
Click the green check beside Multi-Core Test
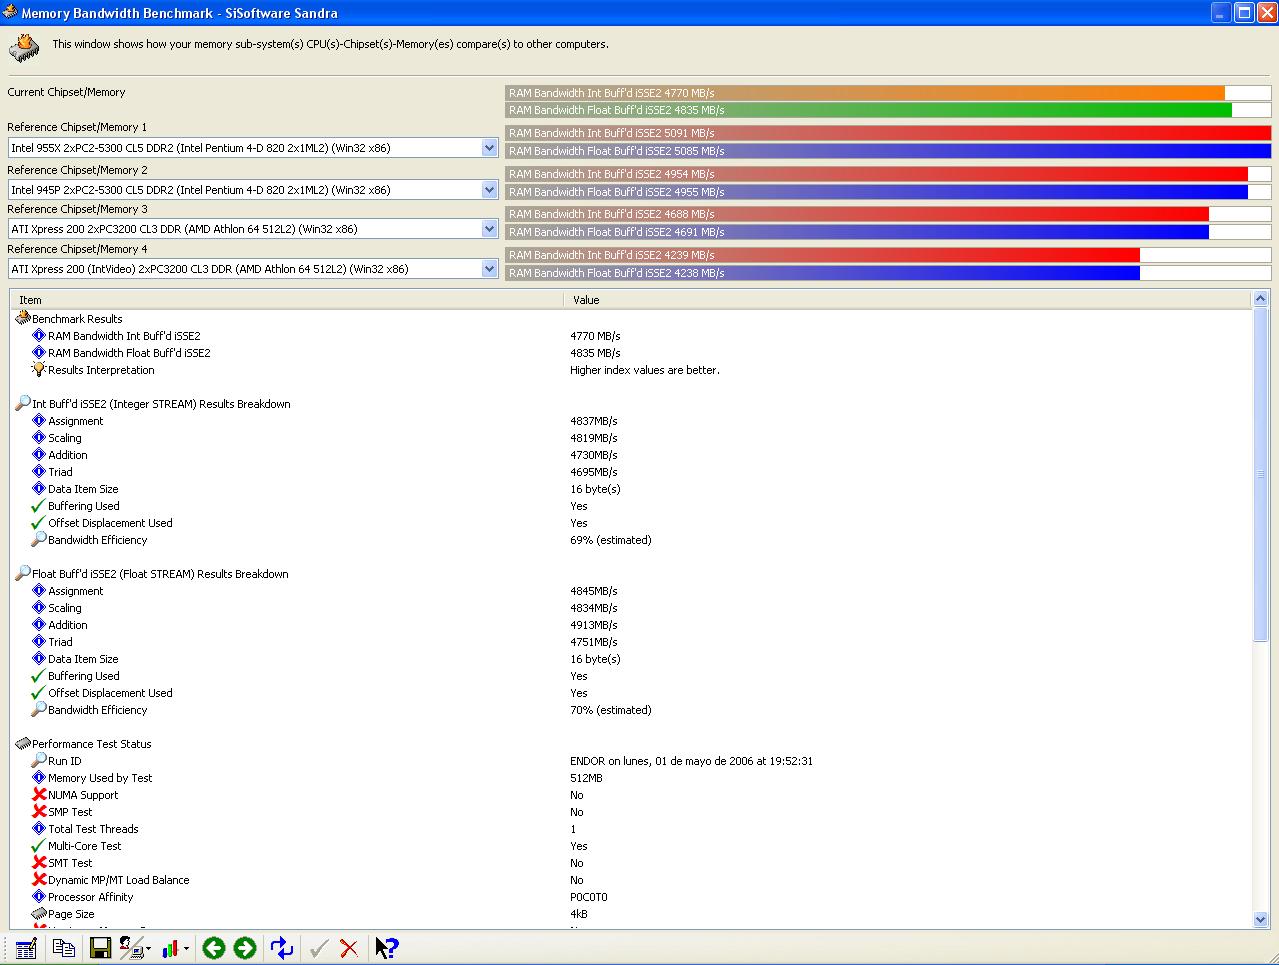click(x=39, y=846)
